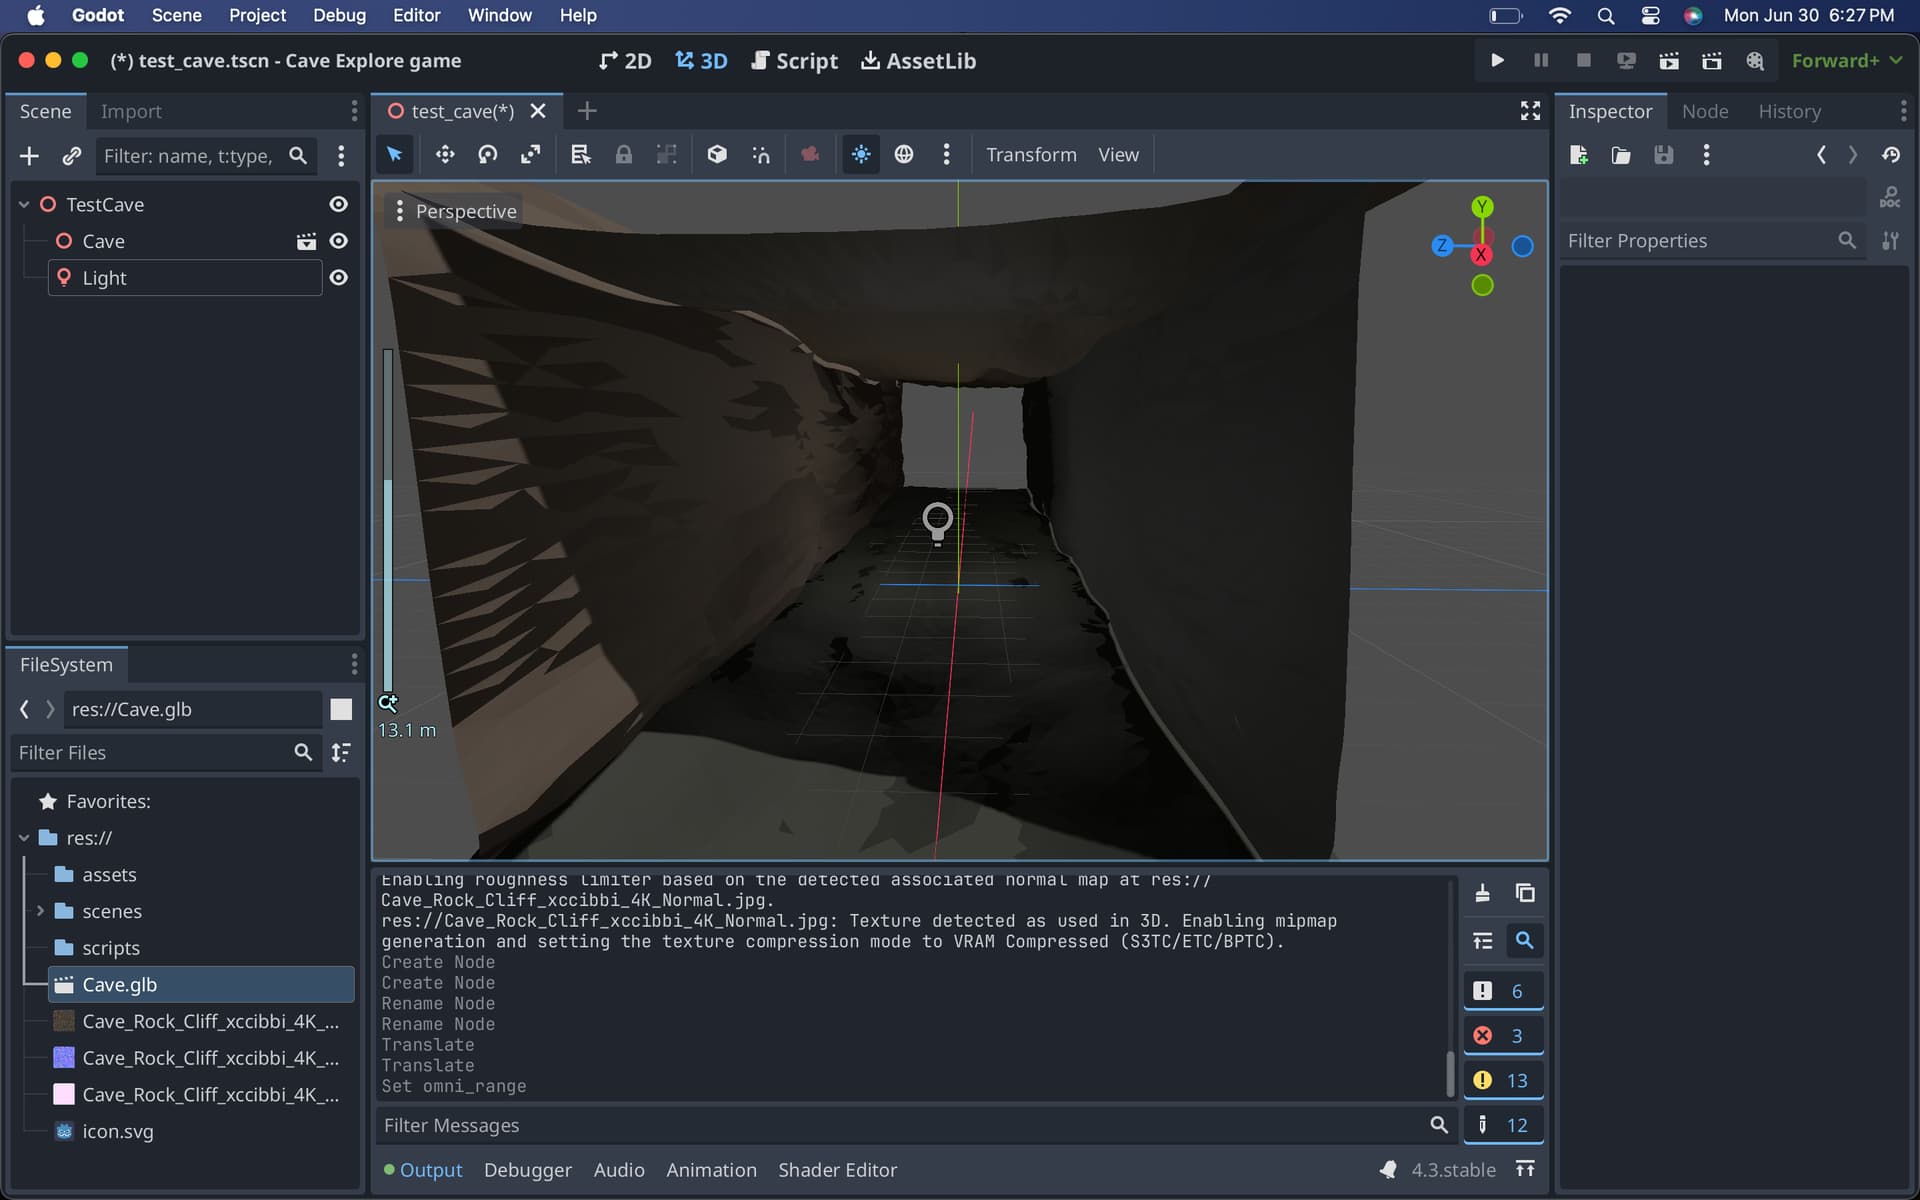1920x1200 pixels.
Task: Toggle error messages filter showing 3
Action: point(1503,1036)
